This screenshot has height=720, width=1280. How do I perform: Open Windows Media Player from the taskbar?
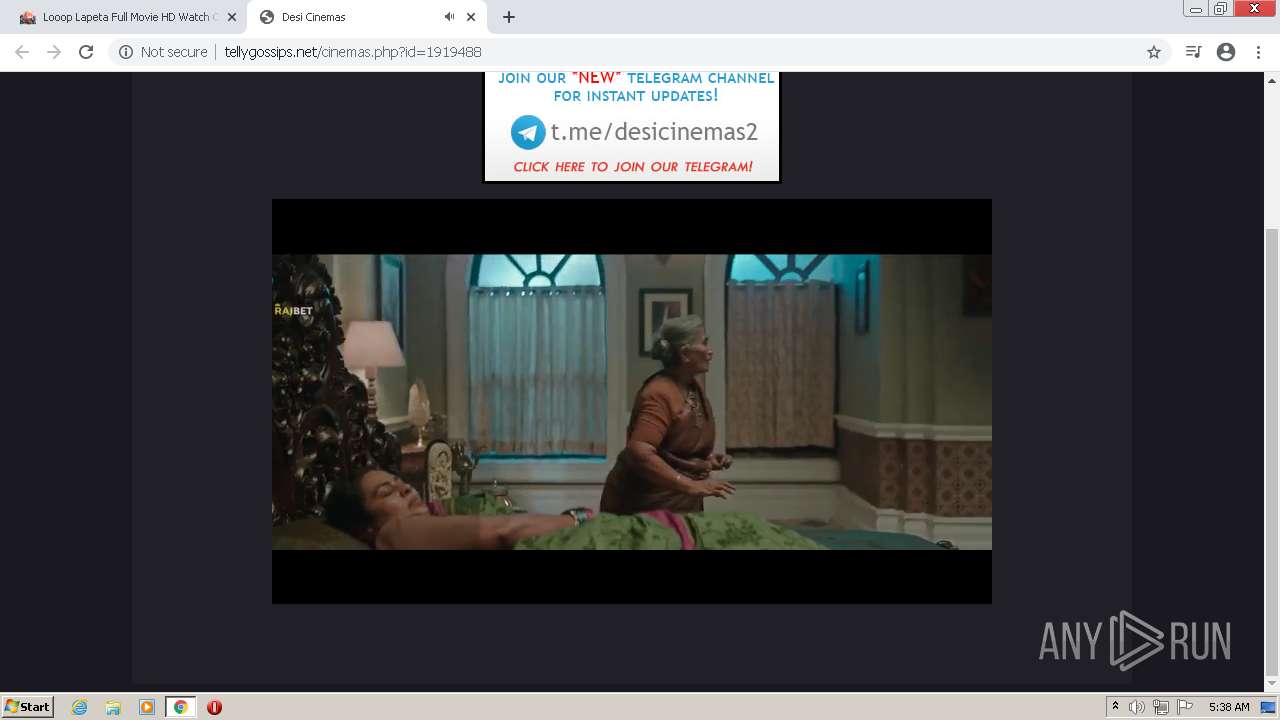click(147, 707)
